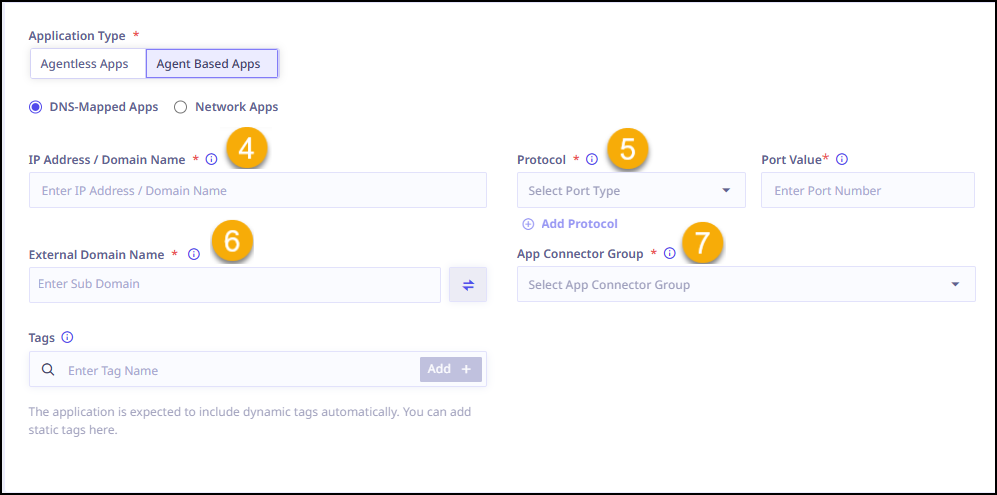Click info icon beside Tags label
This screenshot has width=997, height=495.
68,338
